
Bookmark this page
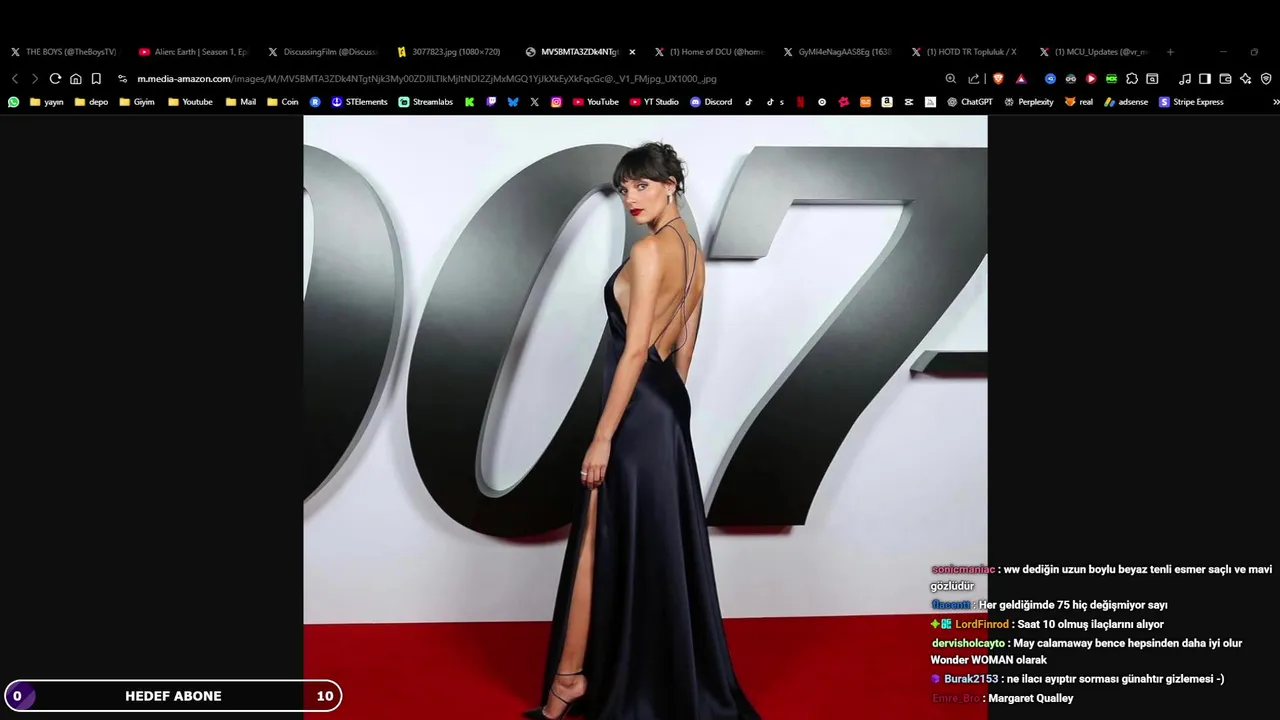click(x=96, y=79)
